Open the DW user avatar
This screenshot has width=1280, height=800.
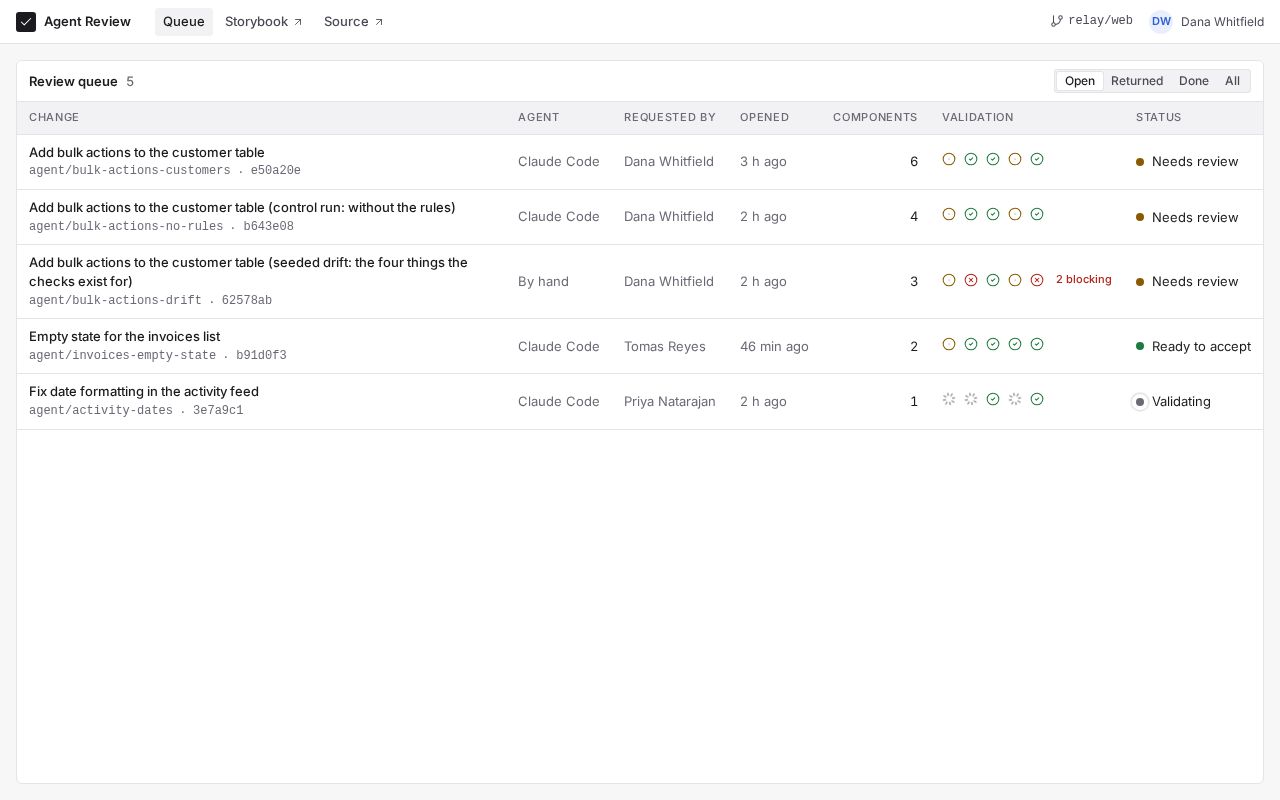coord(1161,22)
